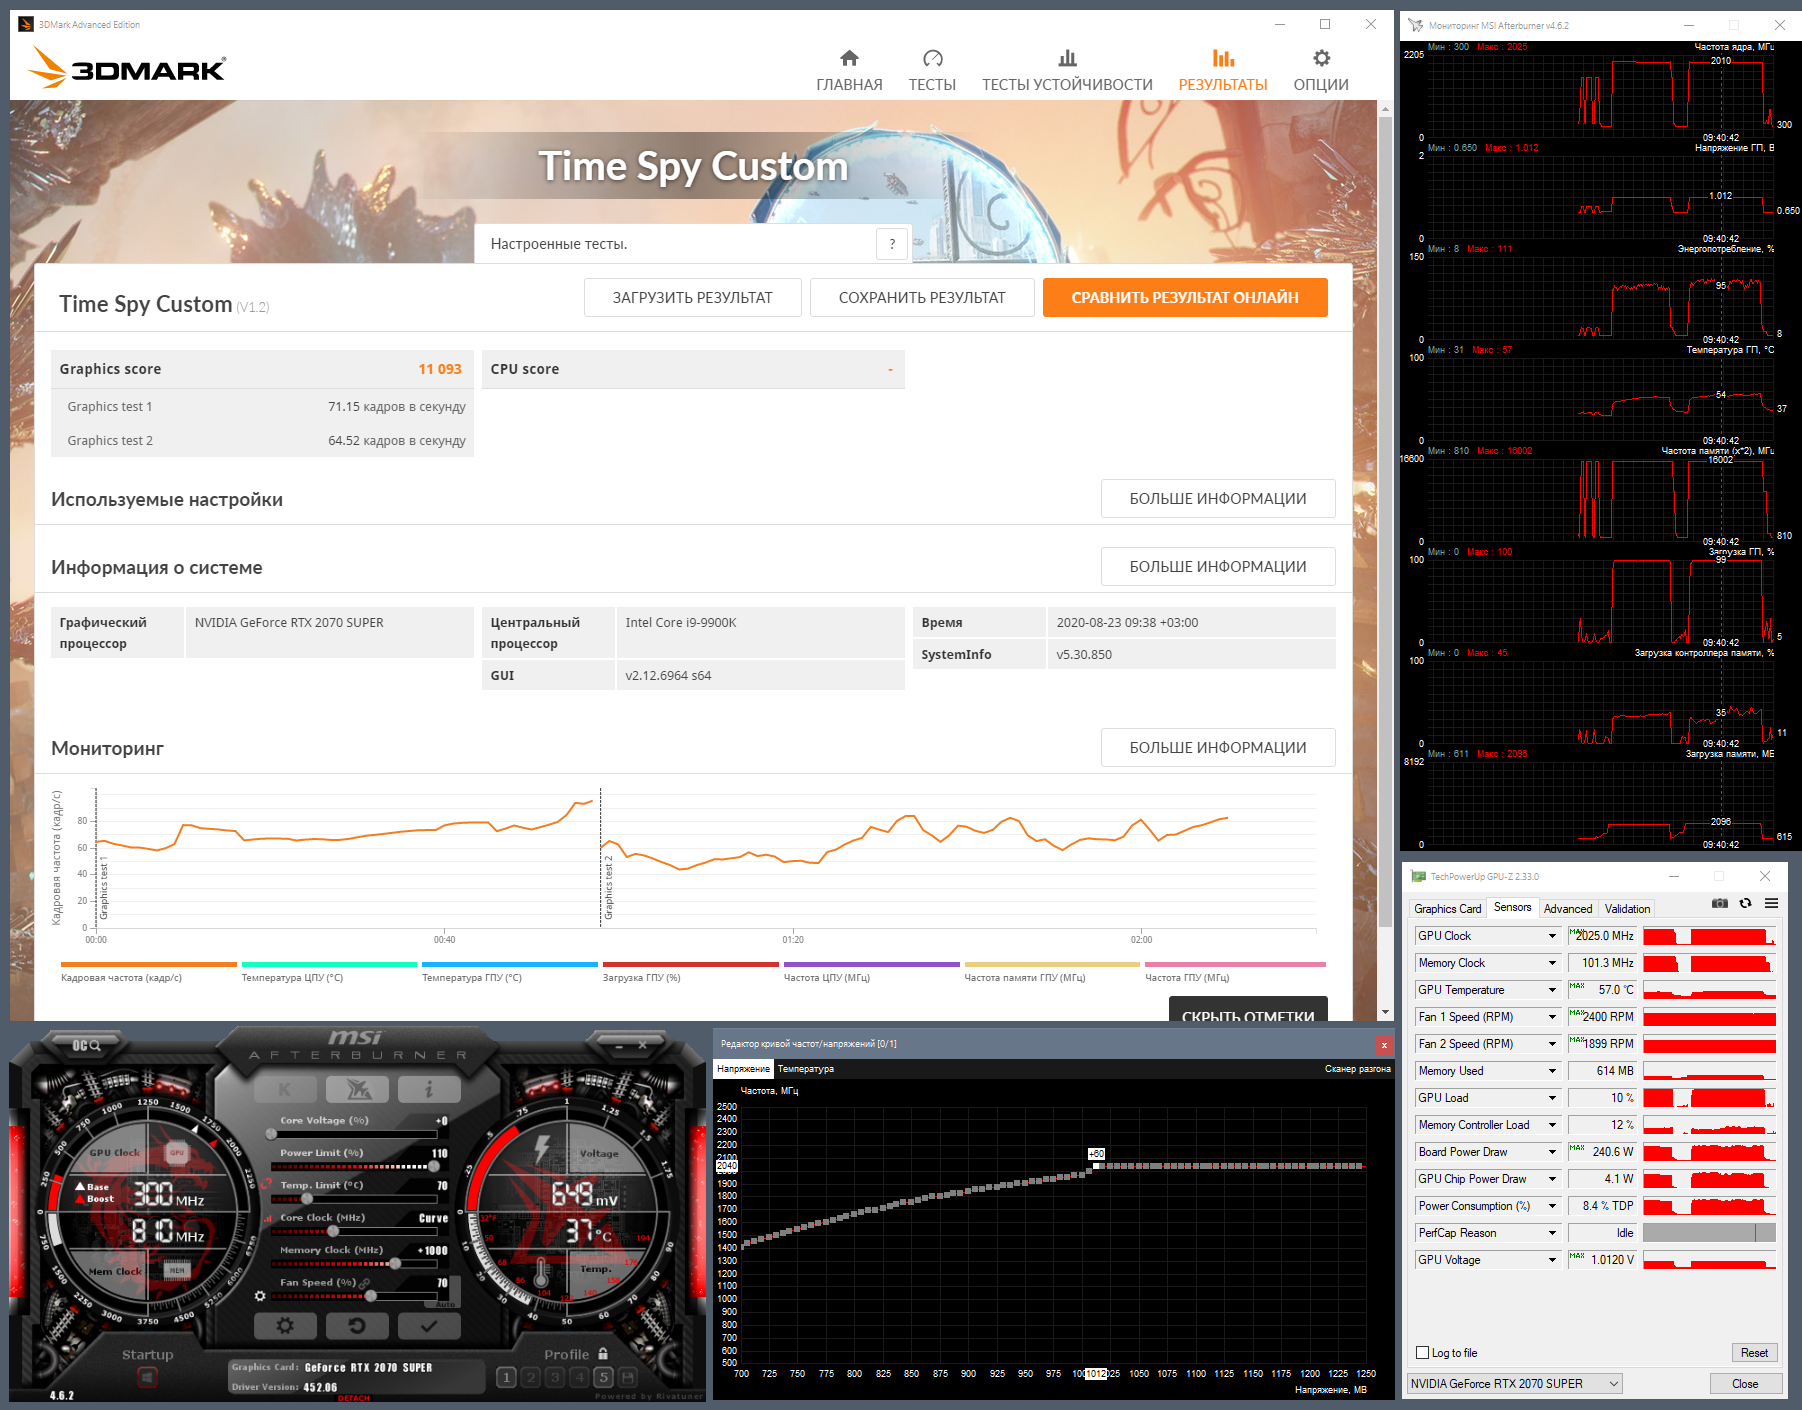1802x1410 pixels.
Task: Toggle the Auto fan speed button
Action: pyautogui.click(x=445, y=1304)
